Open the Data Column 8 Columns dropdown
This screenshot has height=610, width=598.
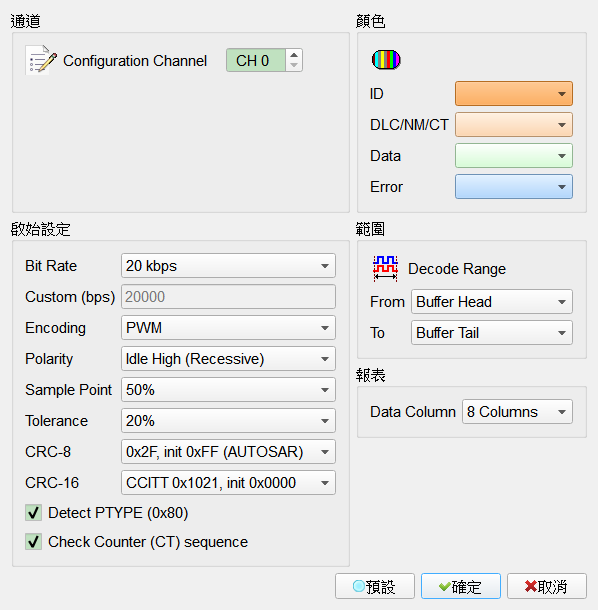(x=517, y=412)
